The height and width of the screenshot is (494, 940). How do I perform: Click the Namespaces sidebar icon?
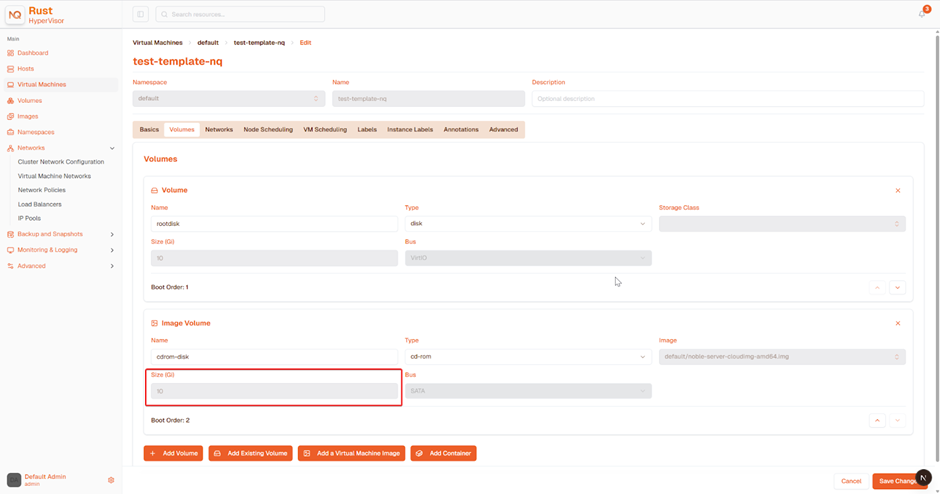[10, 132]
